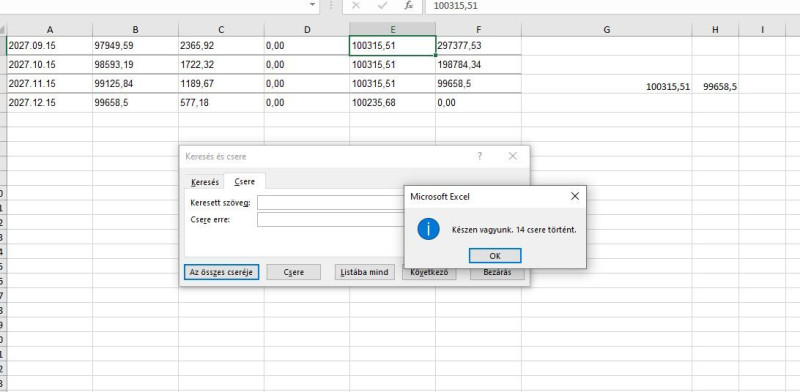Select the column H header
This screenshot has width=800, height=392.
(x=715, y=30)
